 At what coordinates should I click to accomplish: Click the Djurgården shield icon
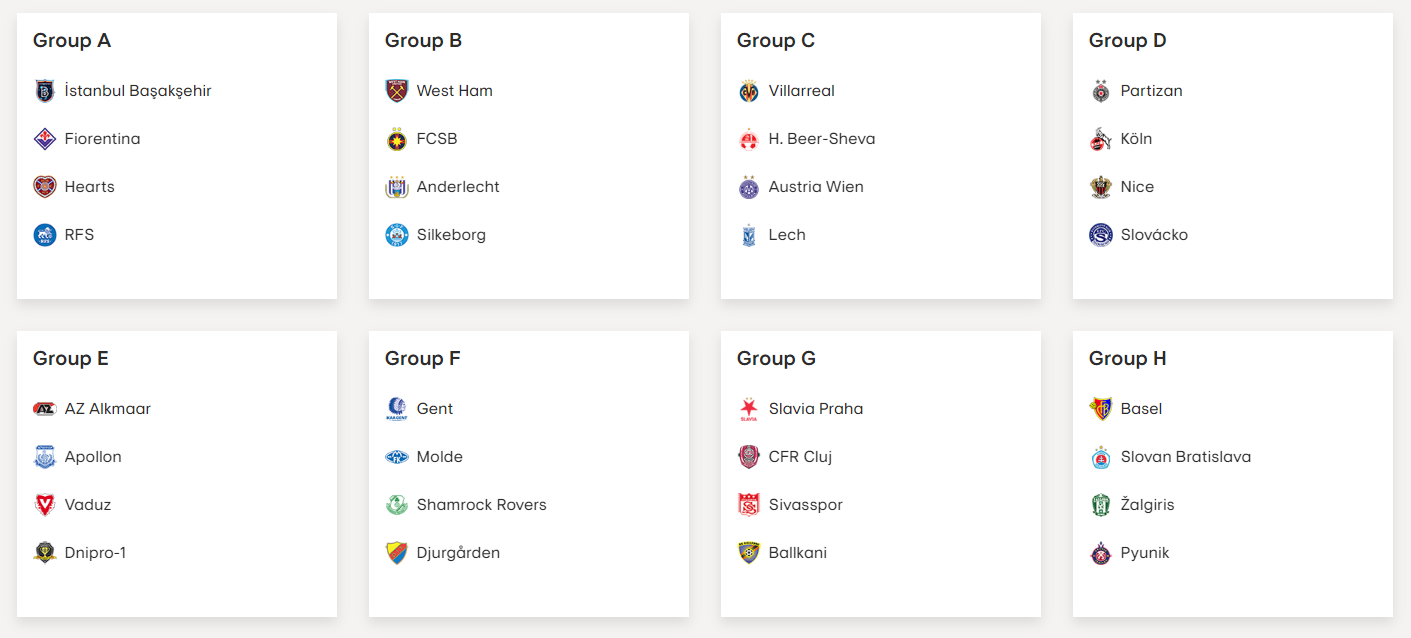397,553
